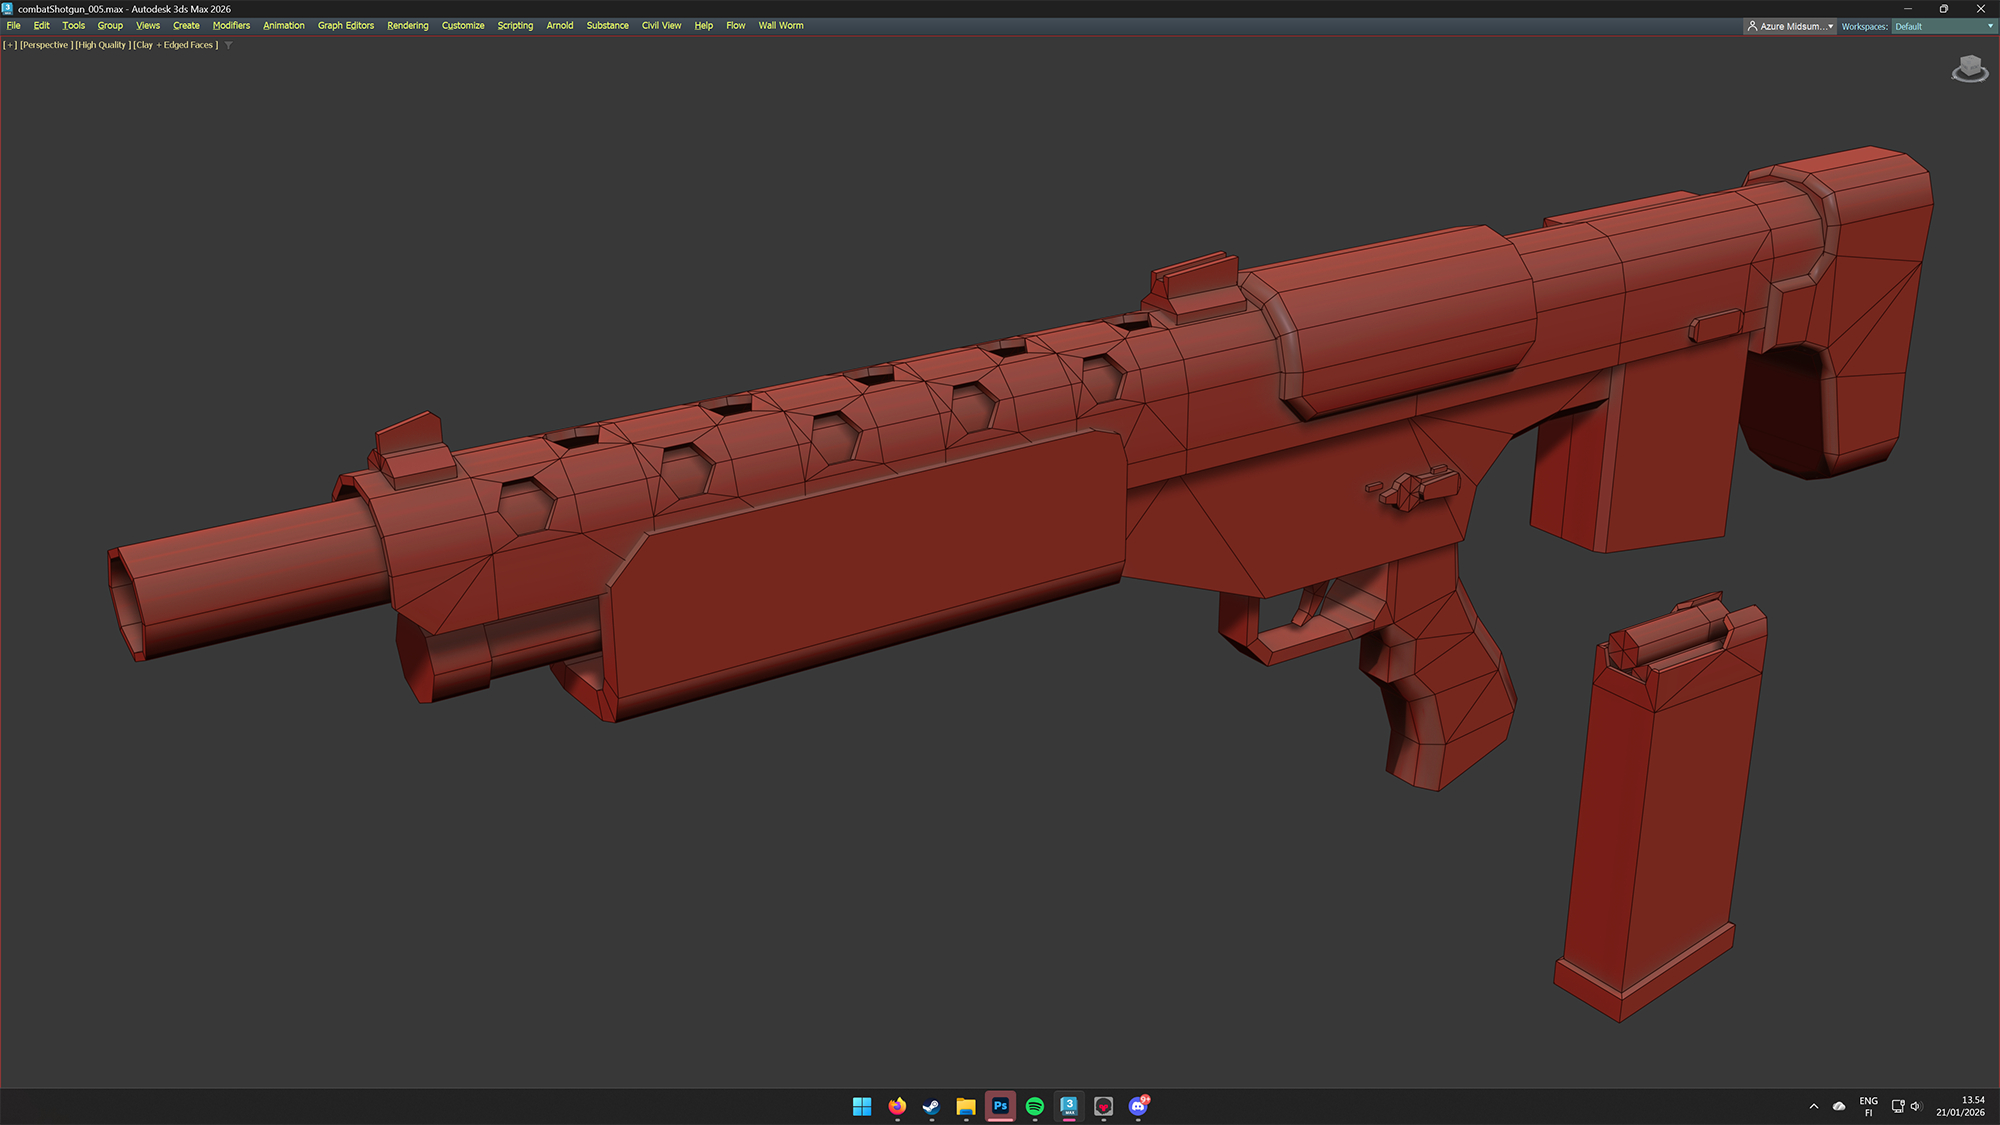Open Firefox from the taskbar
Screen dimensions: 2000x1125
click(x=897, y=1105)
